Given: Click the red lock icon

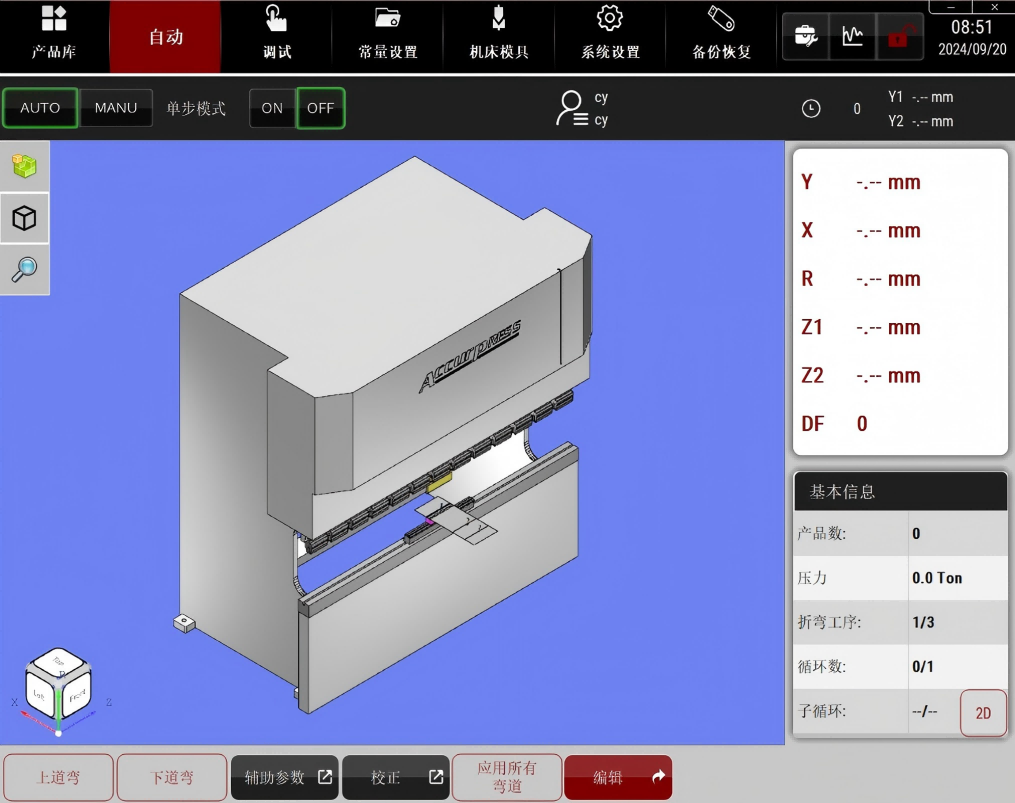Looking at the screenshot, I should point(898,37).
